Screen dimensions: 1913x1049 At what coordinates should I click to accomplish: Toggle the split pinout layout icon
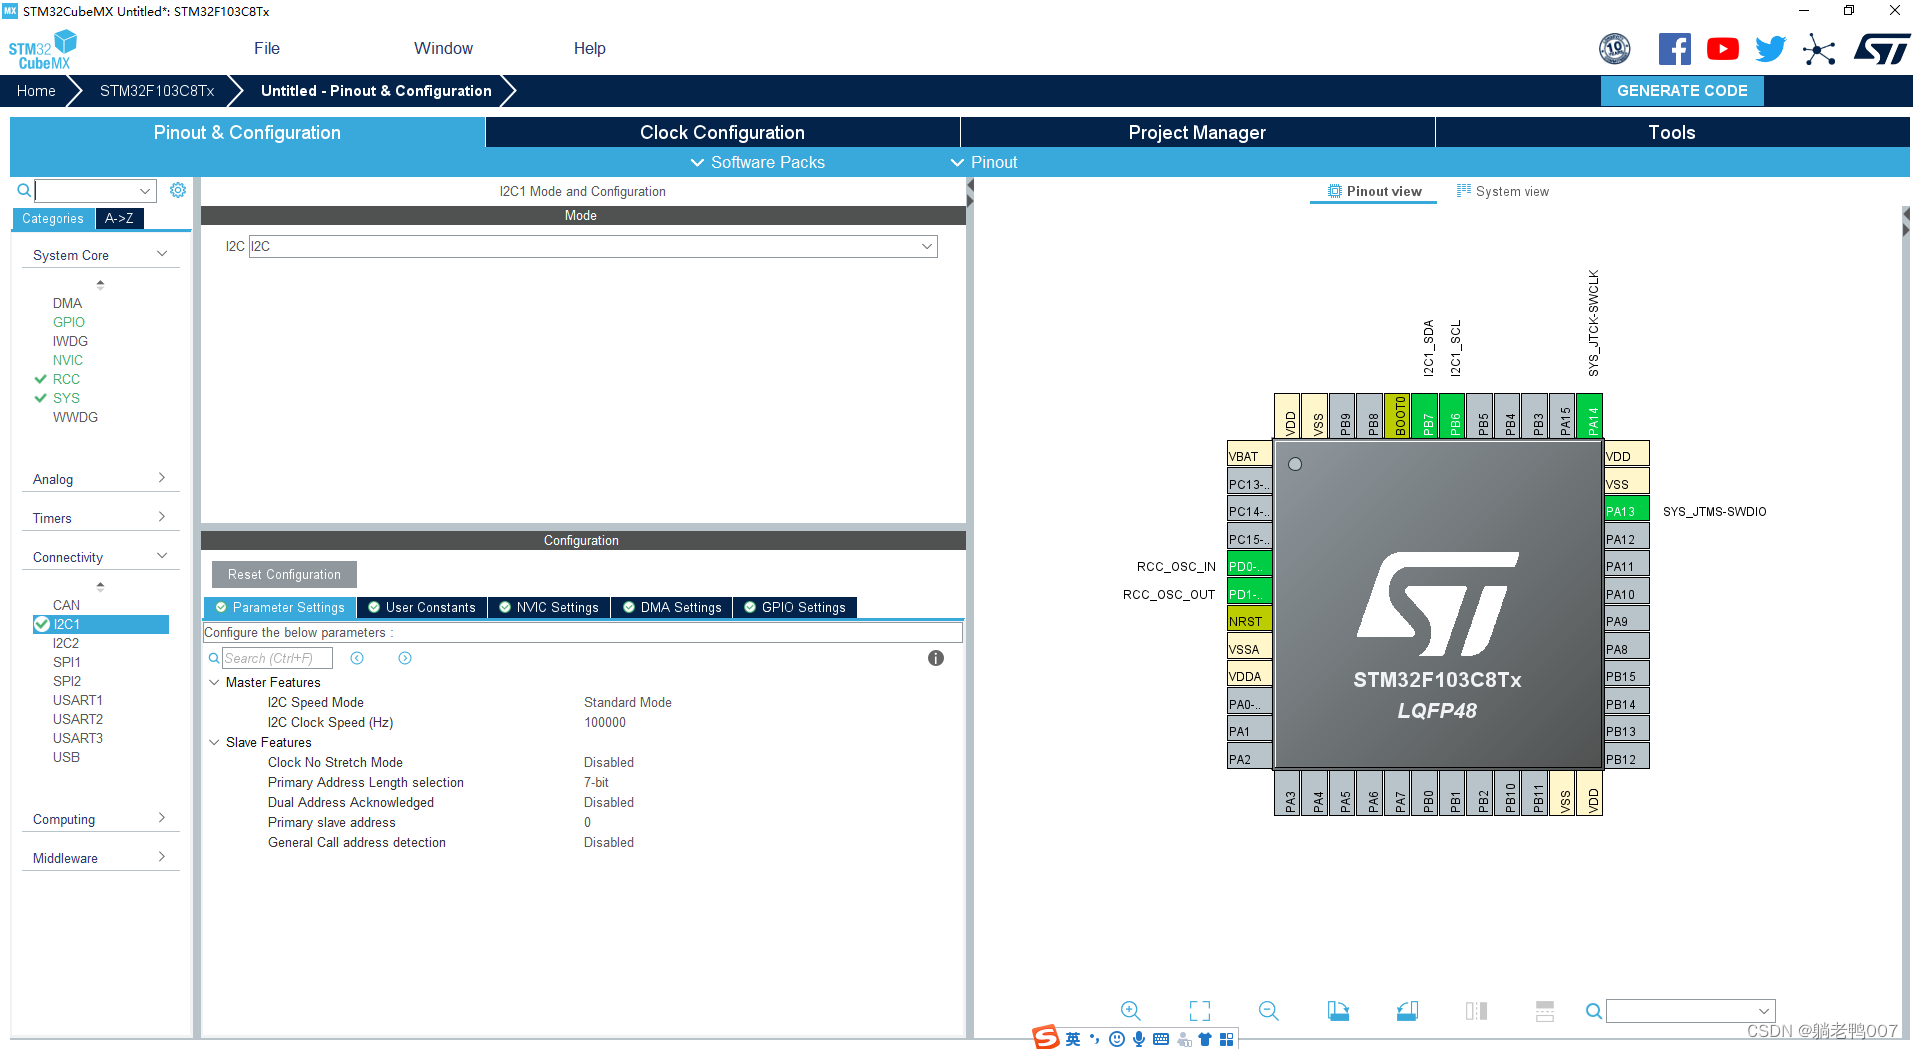1545,1011
